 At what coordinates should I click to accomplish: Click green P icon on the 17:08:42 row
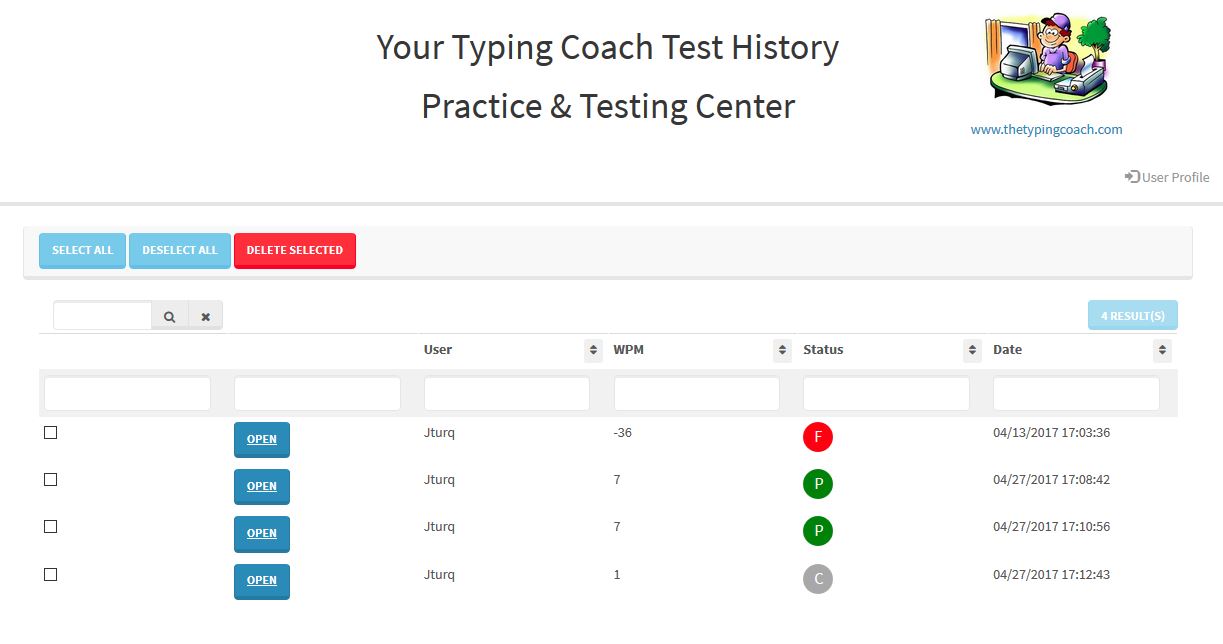point(817,484)
